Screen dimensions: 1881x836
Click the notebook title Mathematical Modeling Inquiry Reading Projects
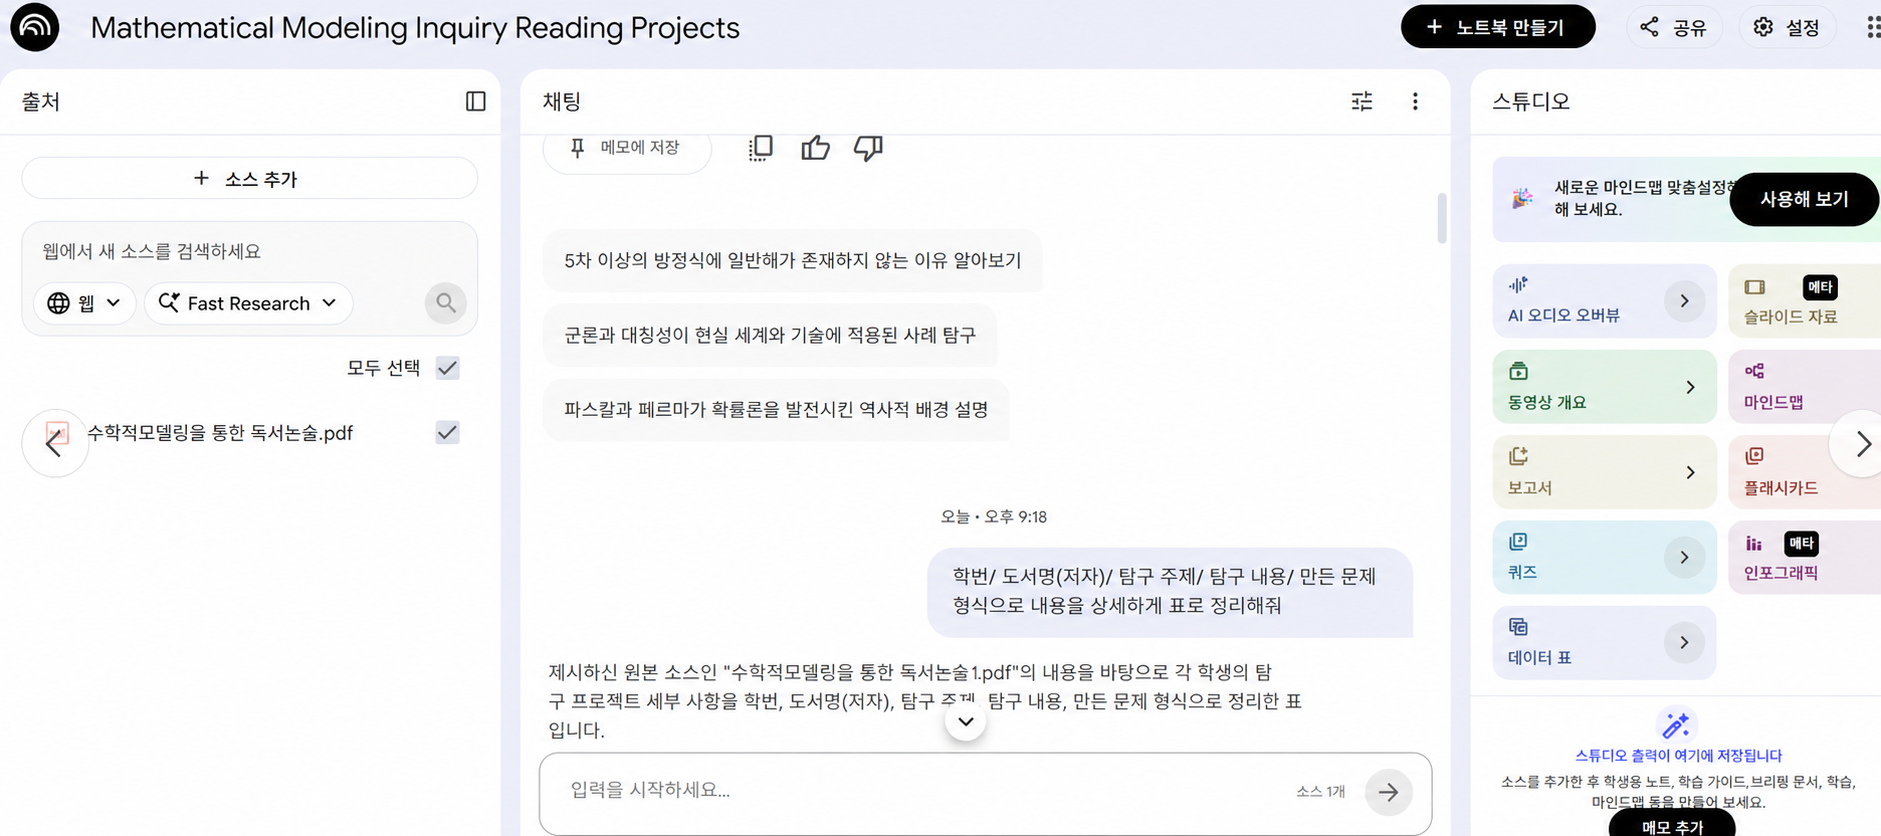click(x=415, y=27)
